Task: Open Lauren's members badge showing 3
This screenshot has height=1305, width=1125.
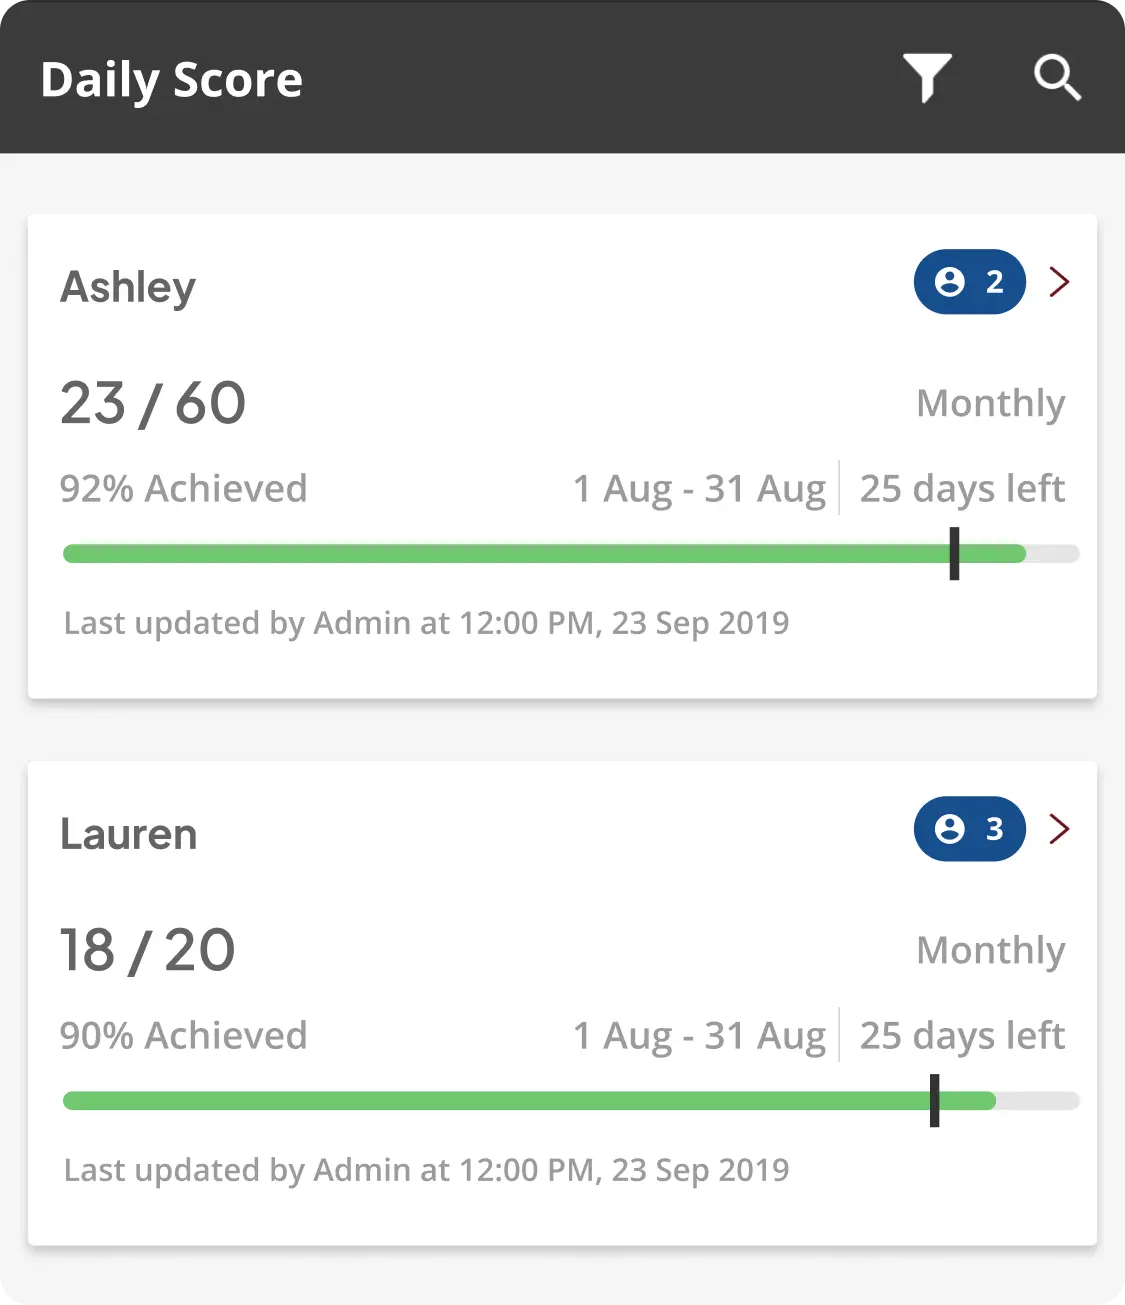Action: click(969, 829)
